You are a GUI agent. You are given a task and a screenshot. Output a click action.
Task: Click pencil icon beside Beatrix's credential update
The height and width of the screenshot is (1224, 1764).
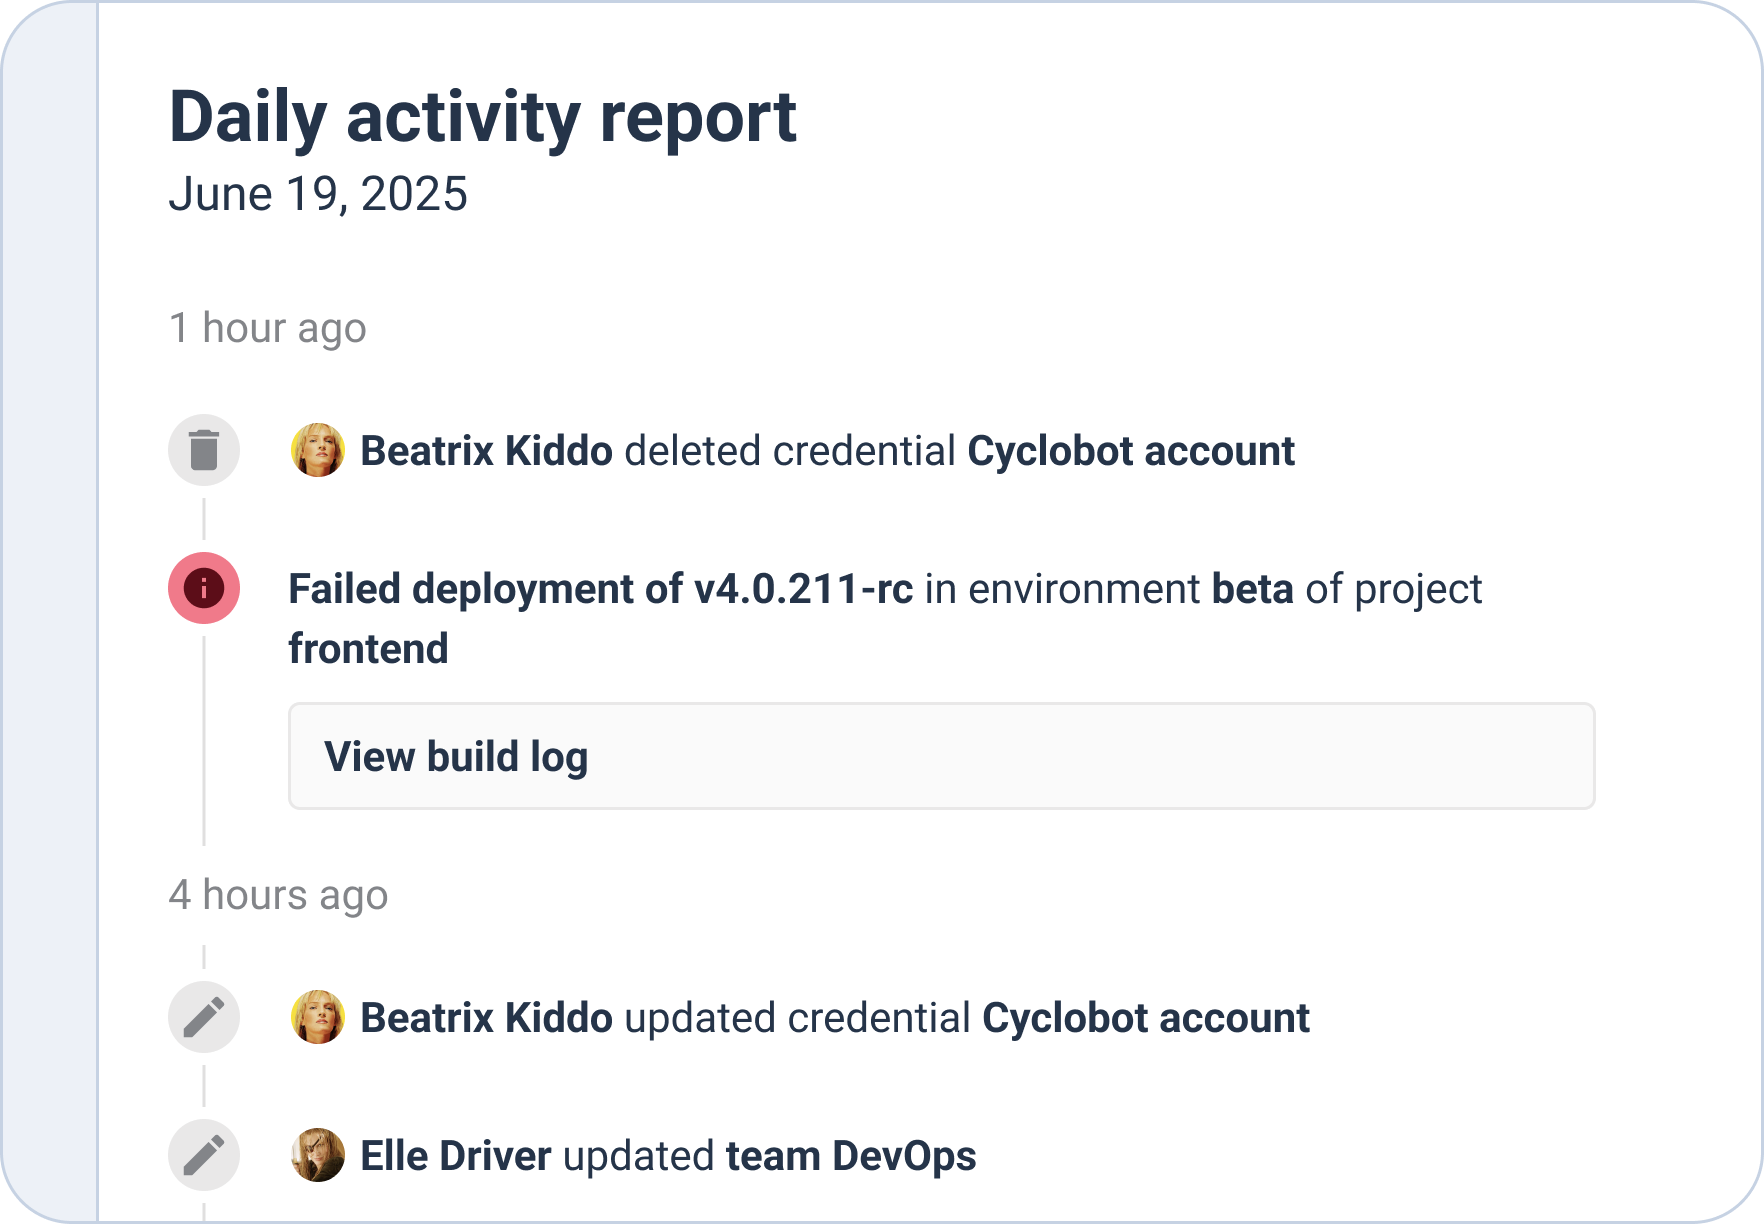pyautogui.click(x=204, y=1017)
